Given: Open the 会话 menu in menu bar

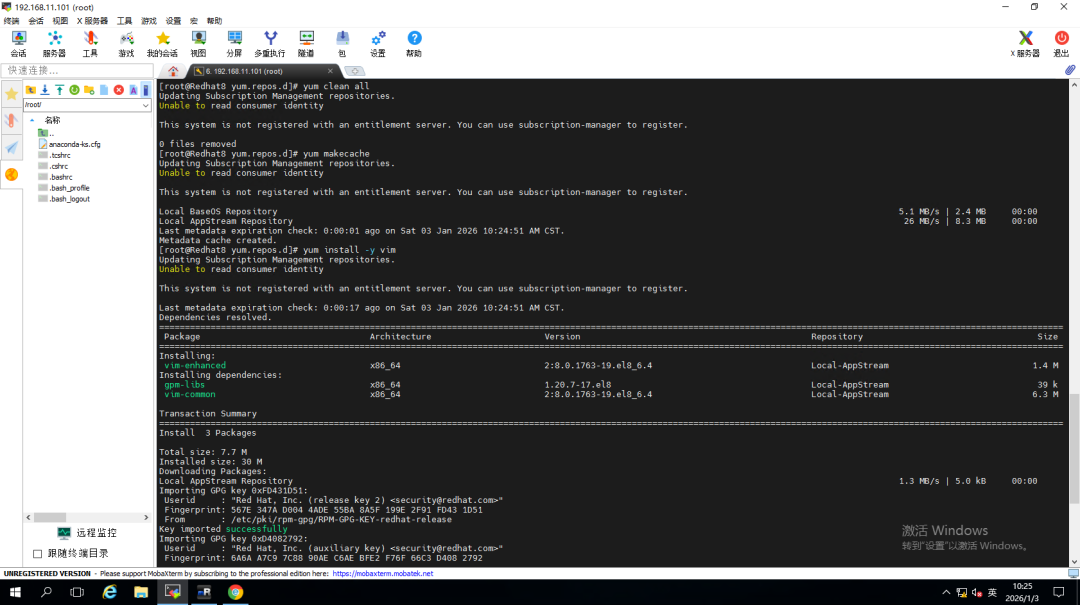Looking at the screenshot, I should pyautogui.click(x=36, y=21).
